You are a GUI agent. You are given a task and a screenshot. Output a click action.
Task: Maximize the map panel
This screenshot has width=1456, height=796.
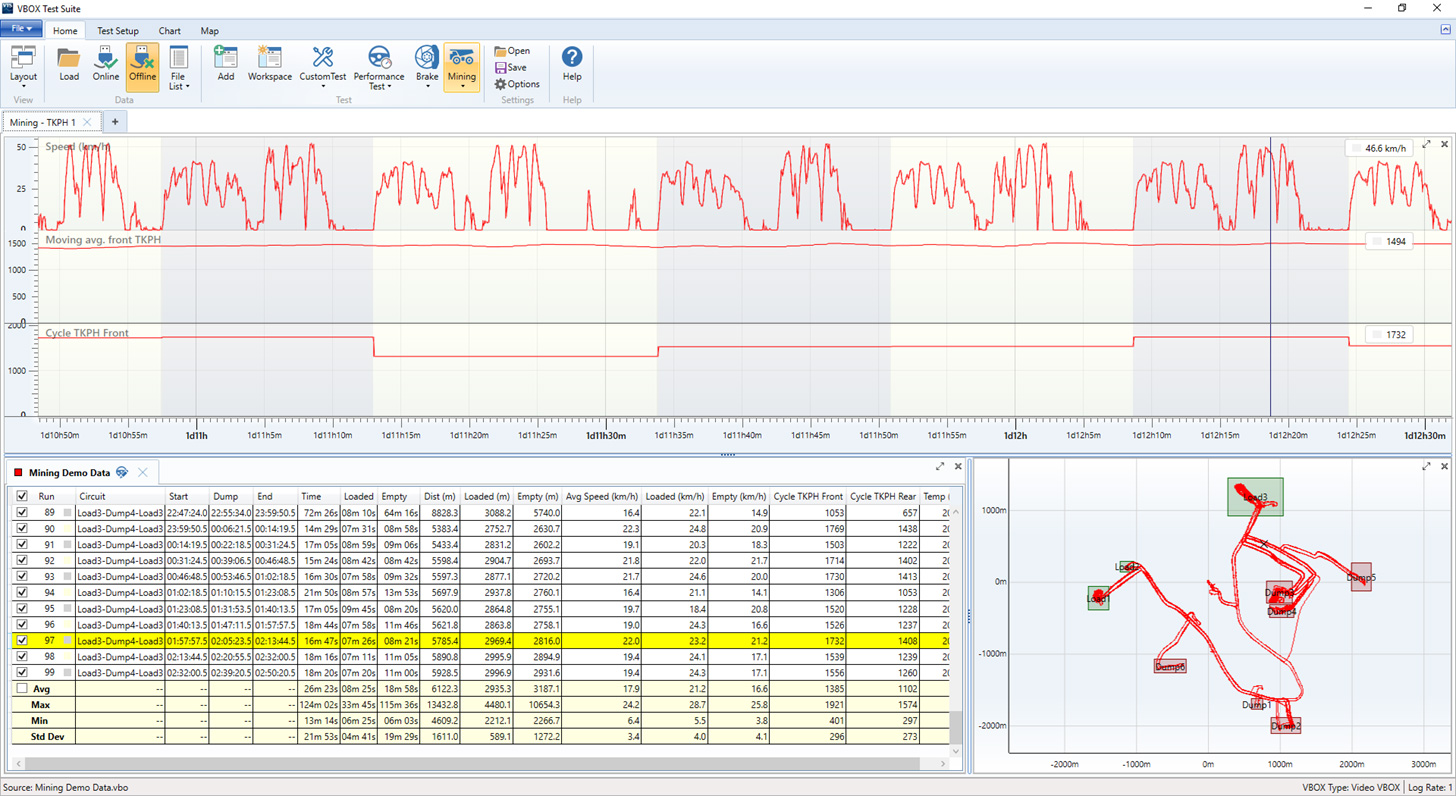[x=1427, y=466]
